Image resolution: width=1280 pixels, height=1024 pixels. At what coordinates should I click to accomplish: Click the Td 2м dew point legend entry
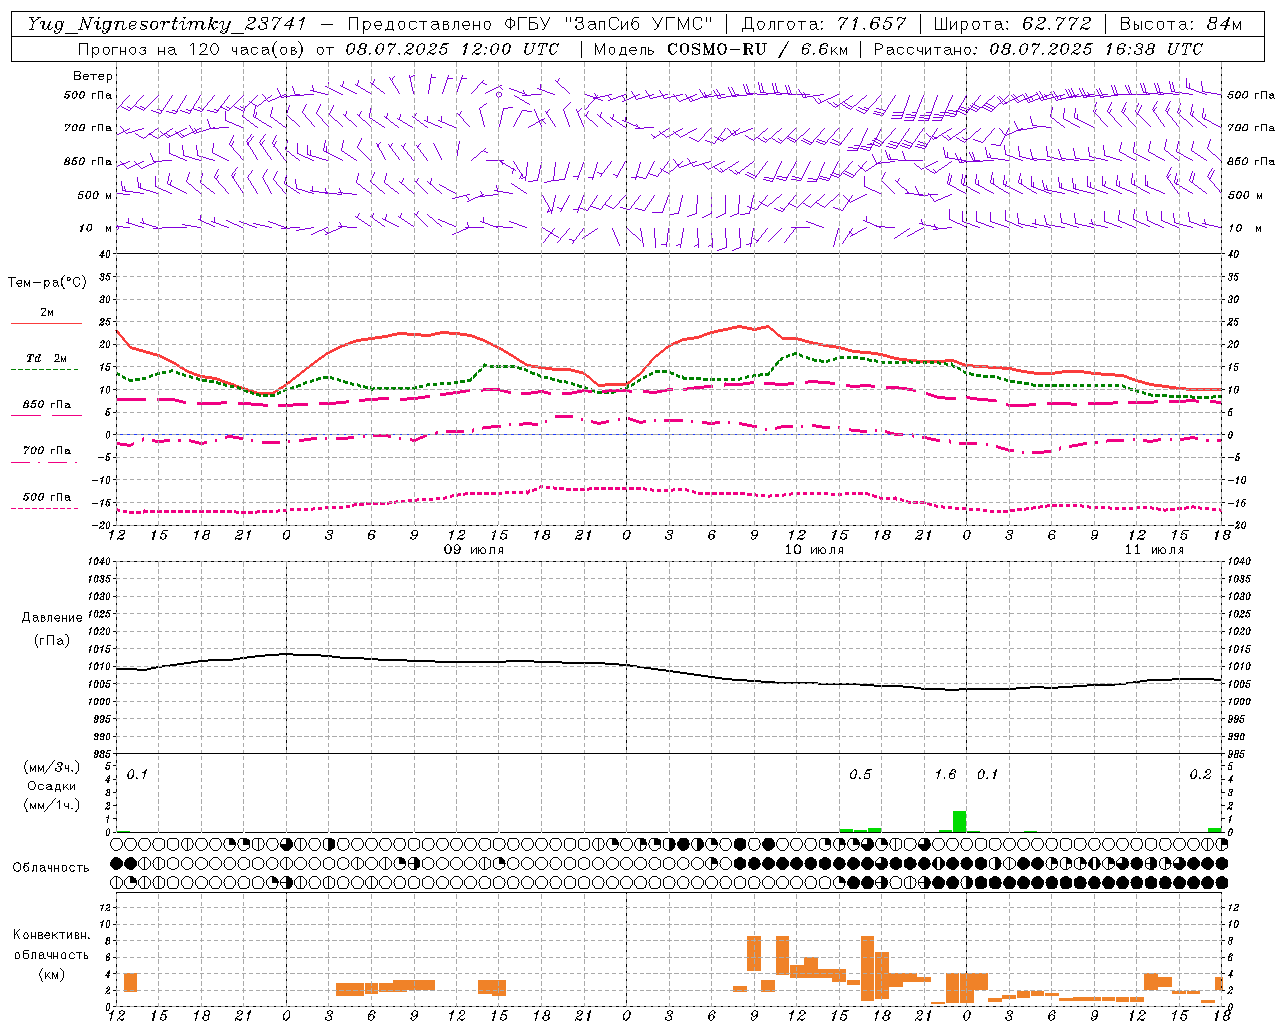tap(47, 358)
